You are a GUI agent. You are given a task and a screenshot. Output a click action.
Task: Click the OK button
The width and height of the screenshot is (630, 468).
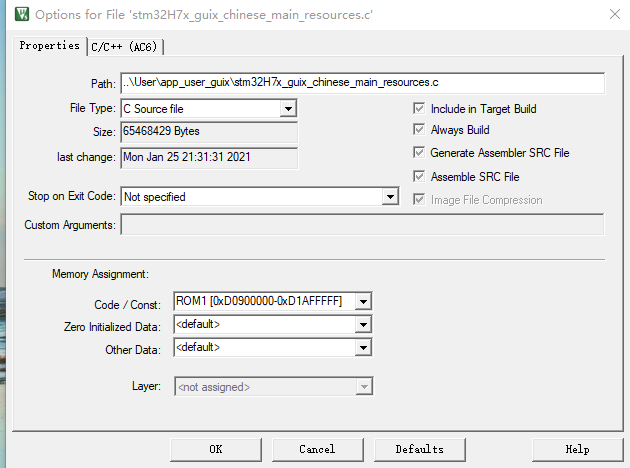point(216,450)
